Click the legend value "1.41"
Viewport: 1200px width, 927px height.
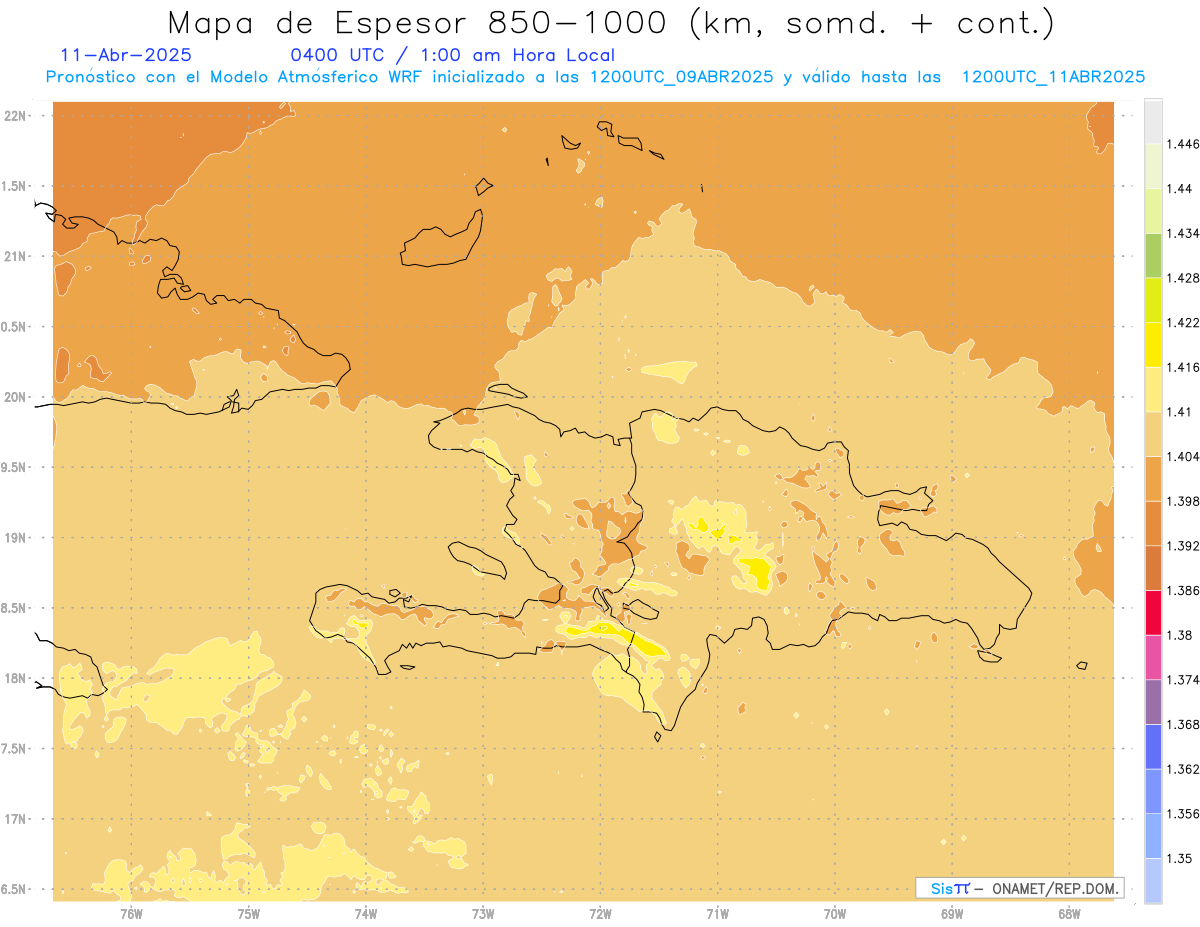pos(1178,412)
